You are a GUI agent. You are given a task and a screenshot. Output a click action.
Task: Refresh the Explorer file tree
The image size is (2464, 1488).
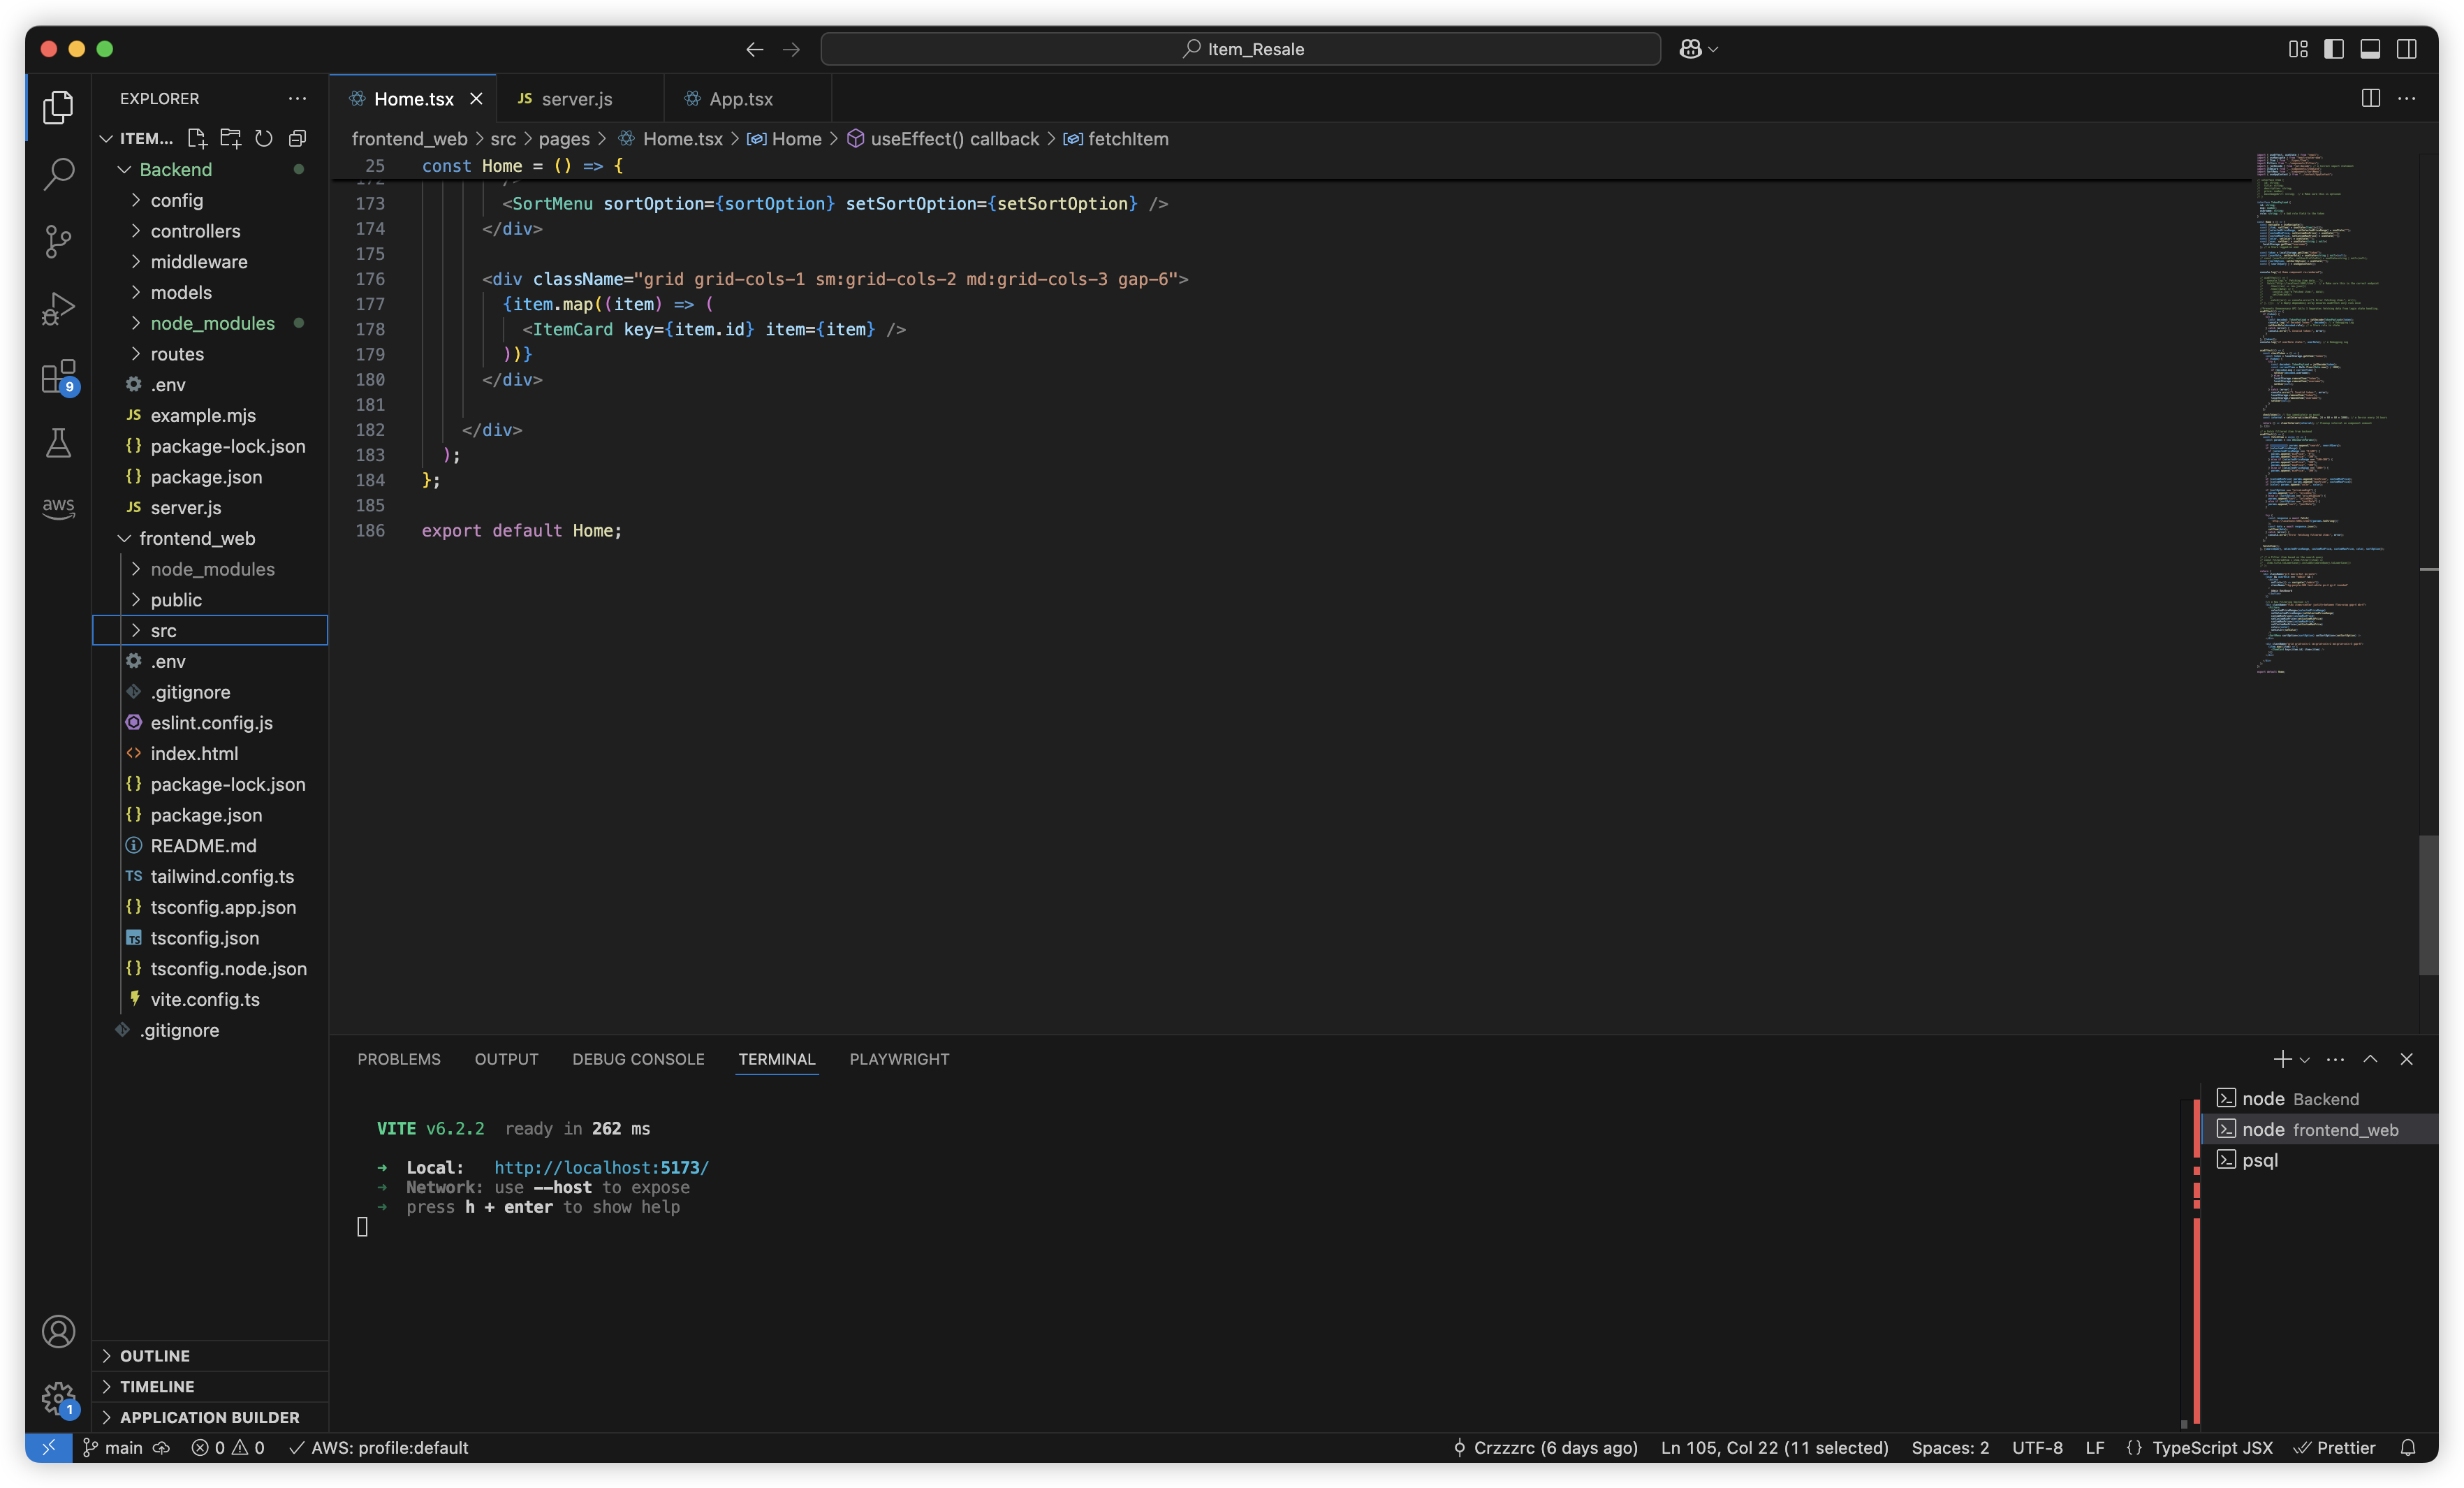[264, 138]
